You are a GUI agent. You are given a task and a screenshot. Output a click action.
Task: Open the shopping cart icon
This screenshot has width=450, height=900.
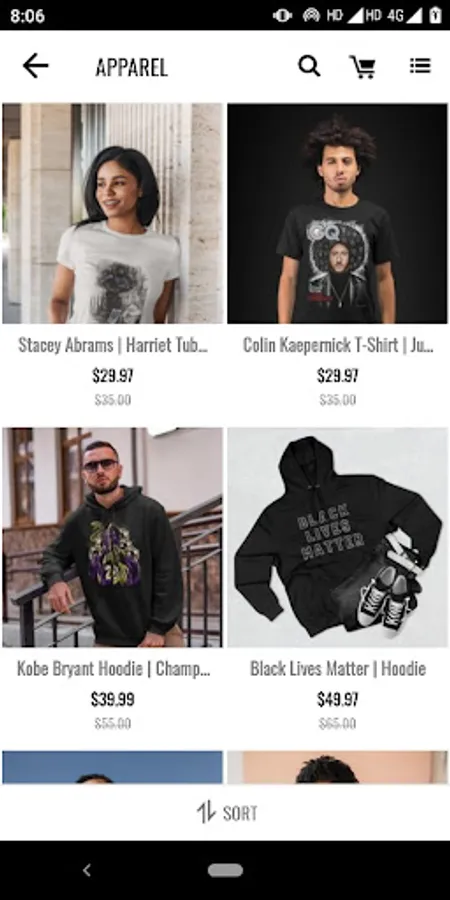(x=363, y=67)
